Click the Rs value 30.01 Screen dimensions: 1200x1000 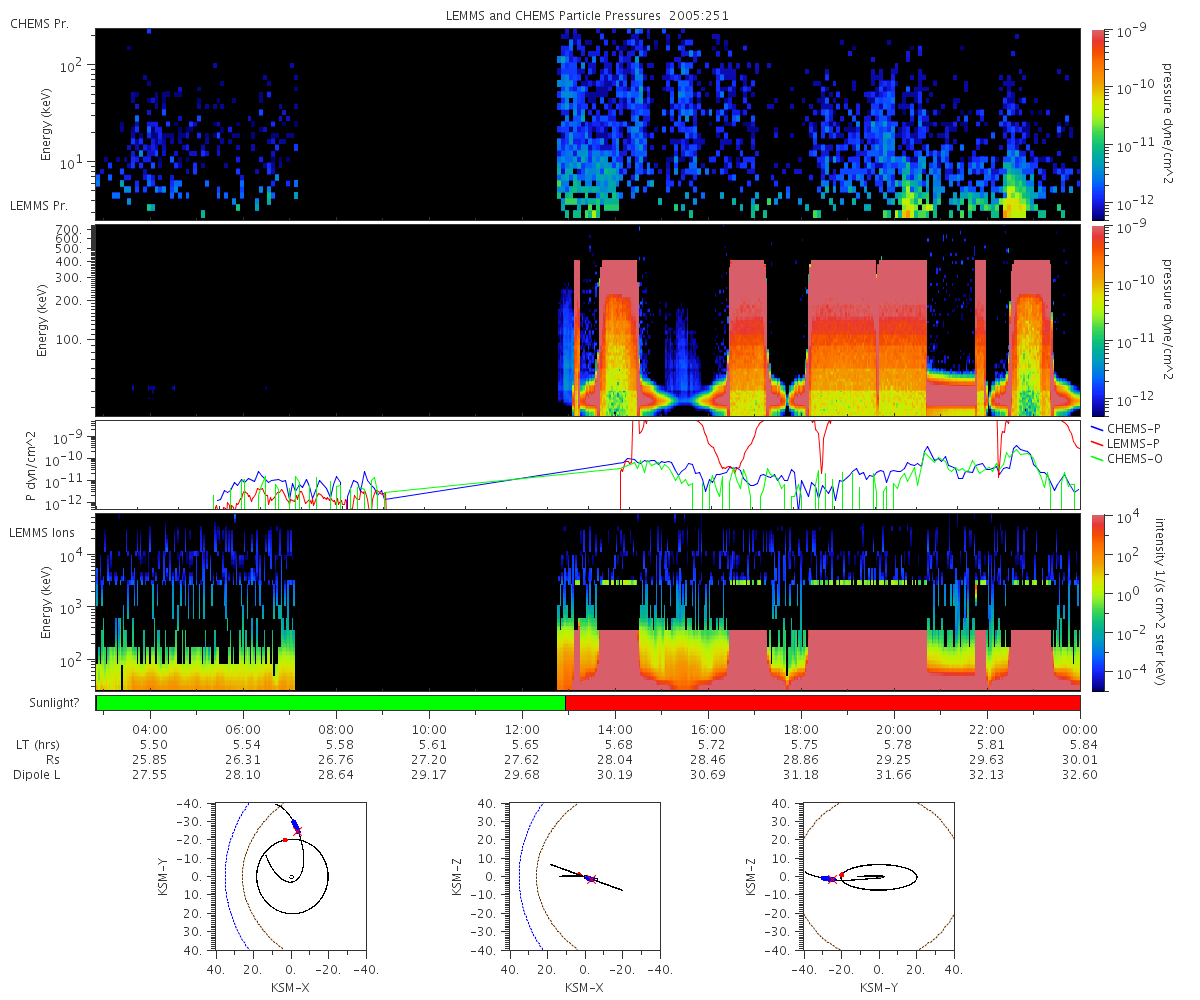coord(1080,760)
